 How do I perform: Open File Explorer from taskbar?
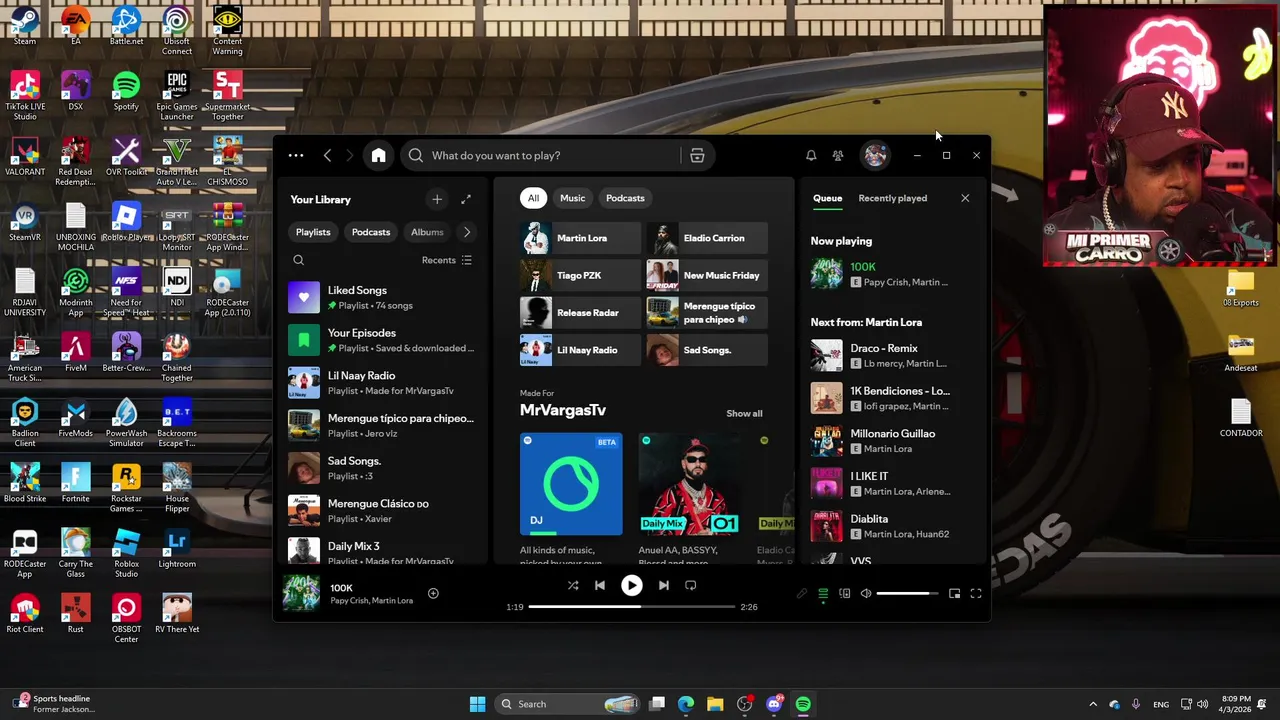coord(715,704)
